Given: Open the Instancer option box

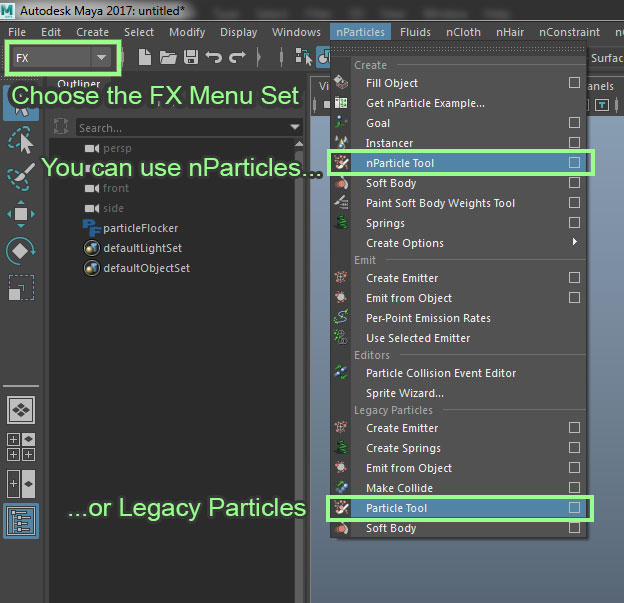Looking at the screenshot, I should pos(574,142).
